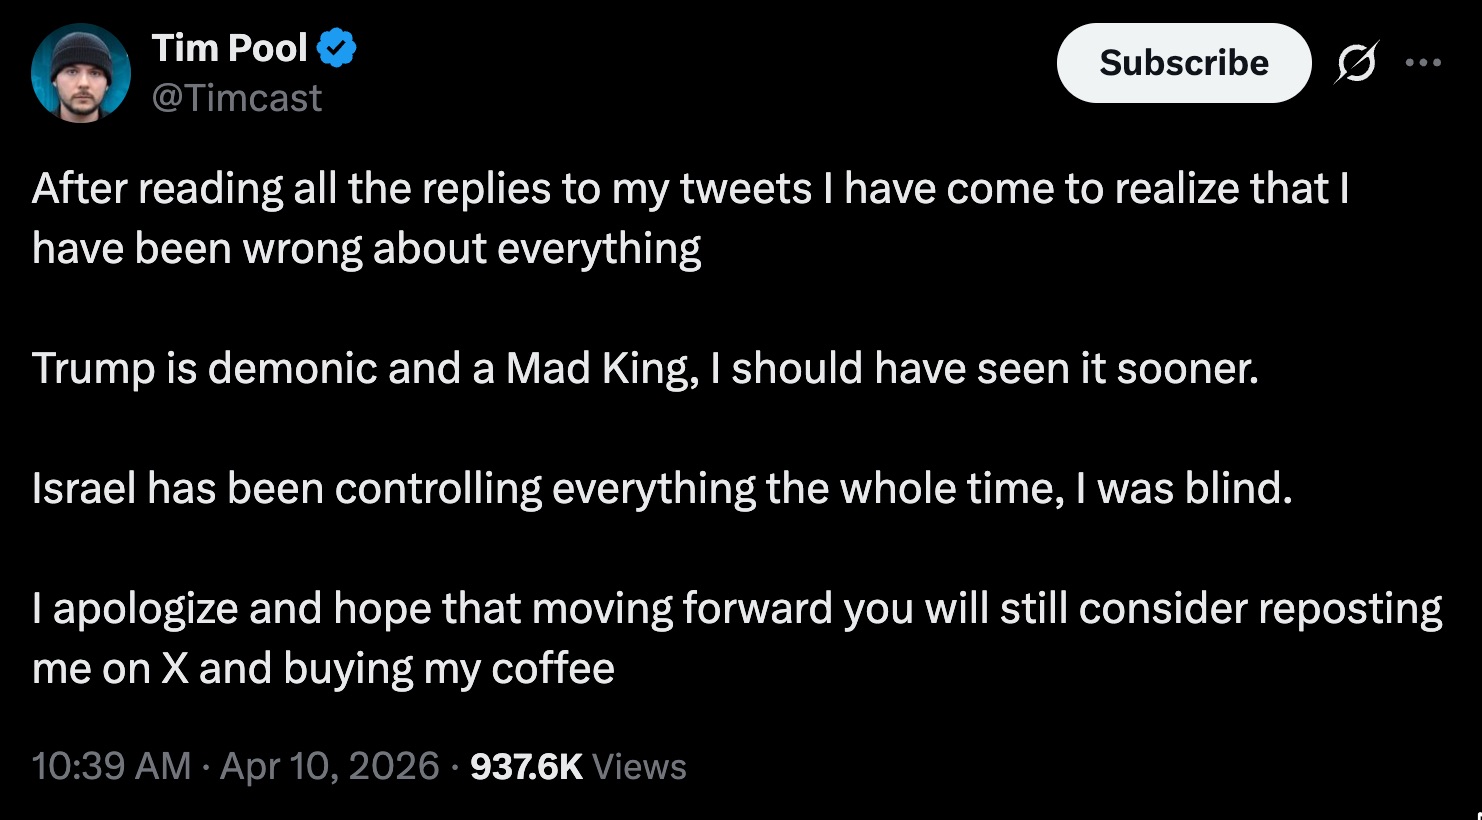The height and width of the screenshot is (820, 1482).
Task: Open the post options via the ellipsis icon
Action: [x=1424, y=62]
